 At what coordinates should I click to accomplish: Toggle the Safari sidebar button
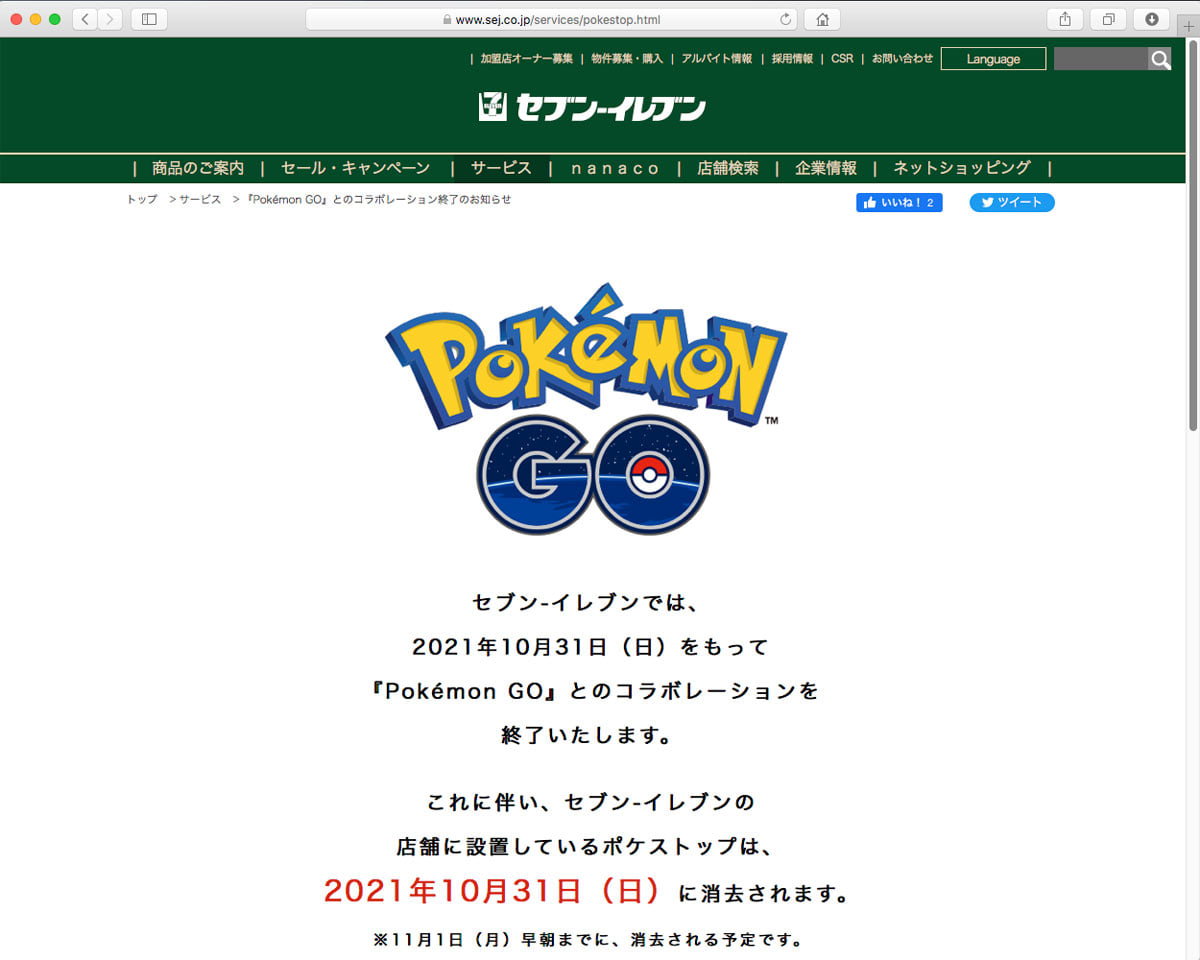pyautogui.click(x=149, y=19)
